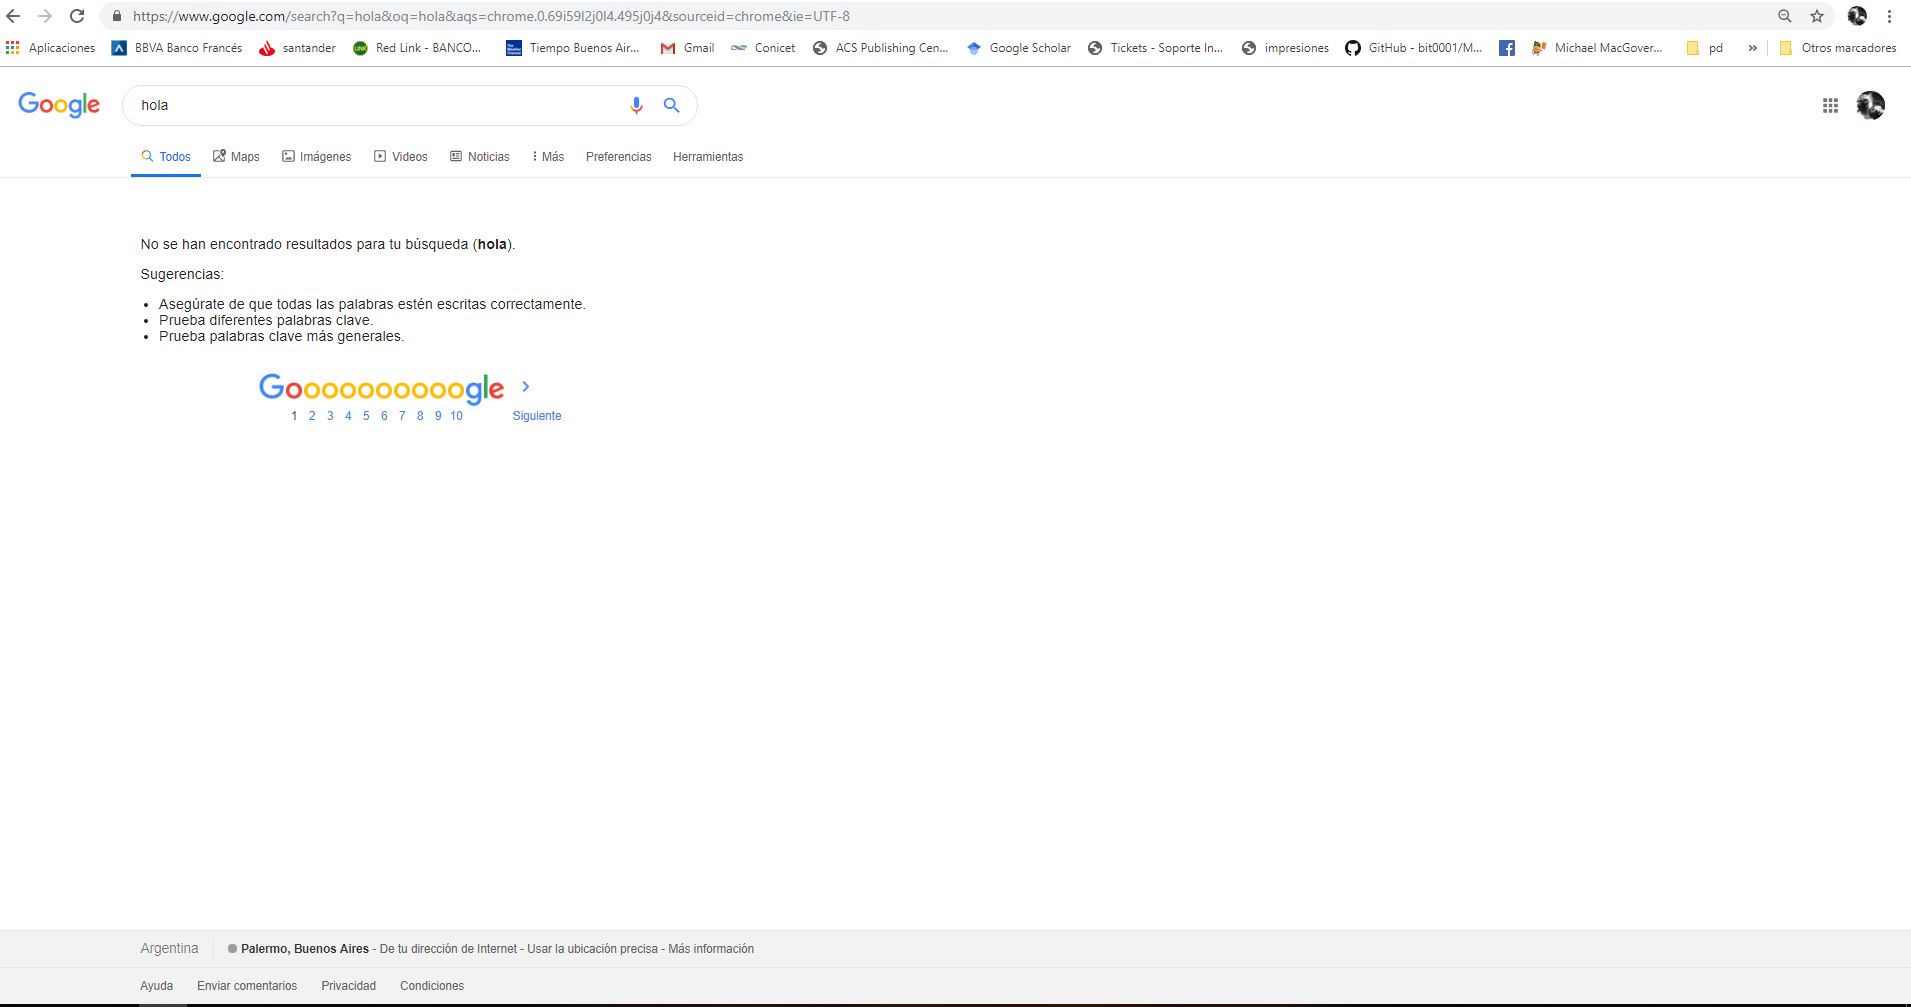Switch to the Noticias tab
The height and width of the screenshot is (1007, 1911).
[480, 157]
